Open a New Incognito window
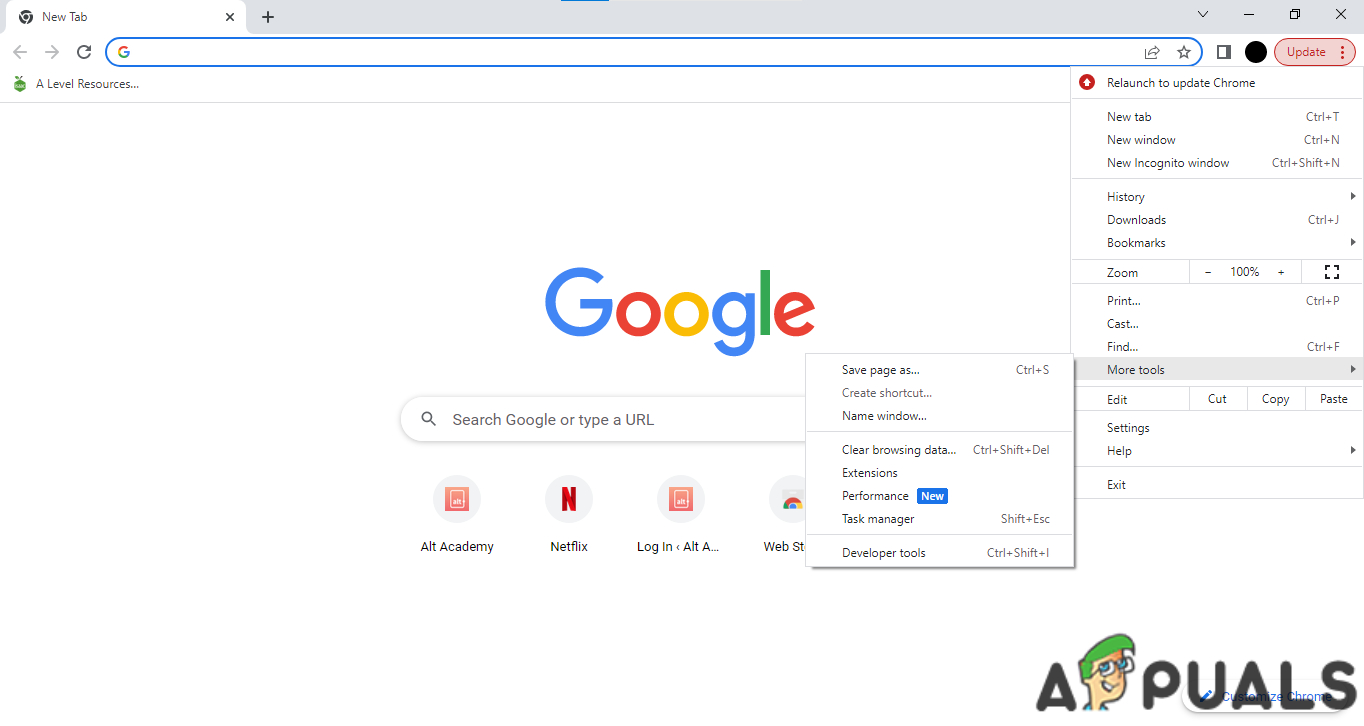The image size is (1364, 726). [1217, 163]
